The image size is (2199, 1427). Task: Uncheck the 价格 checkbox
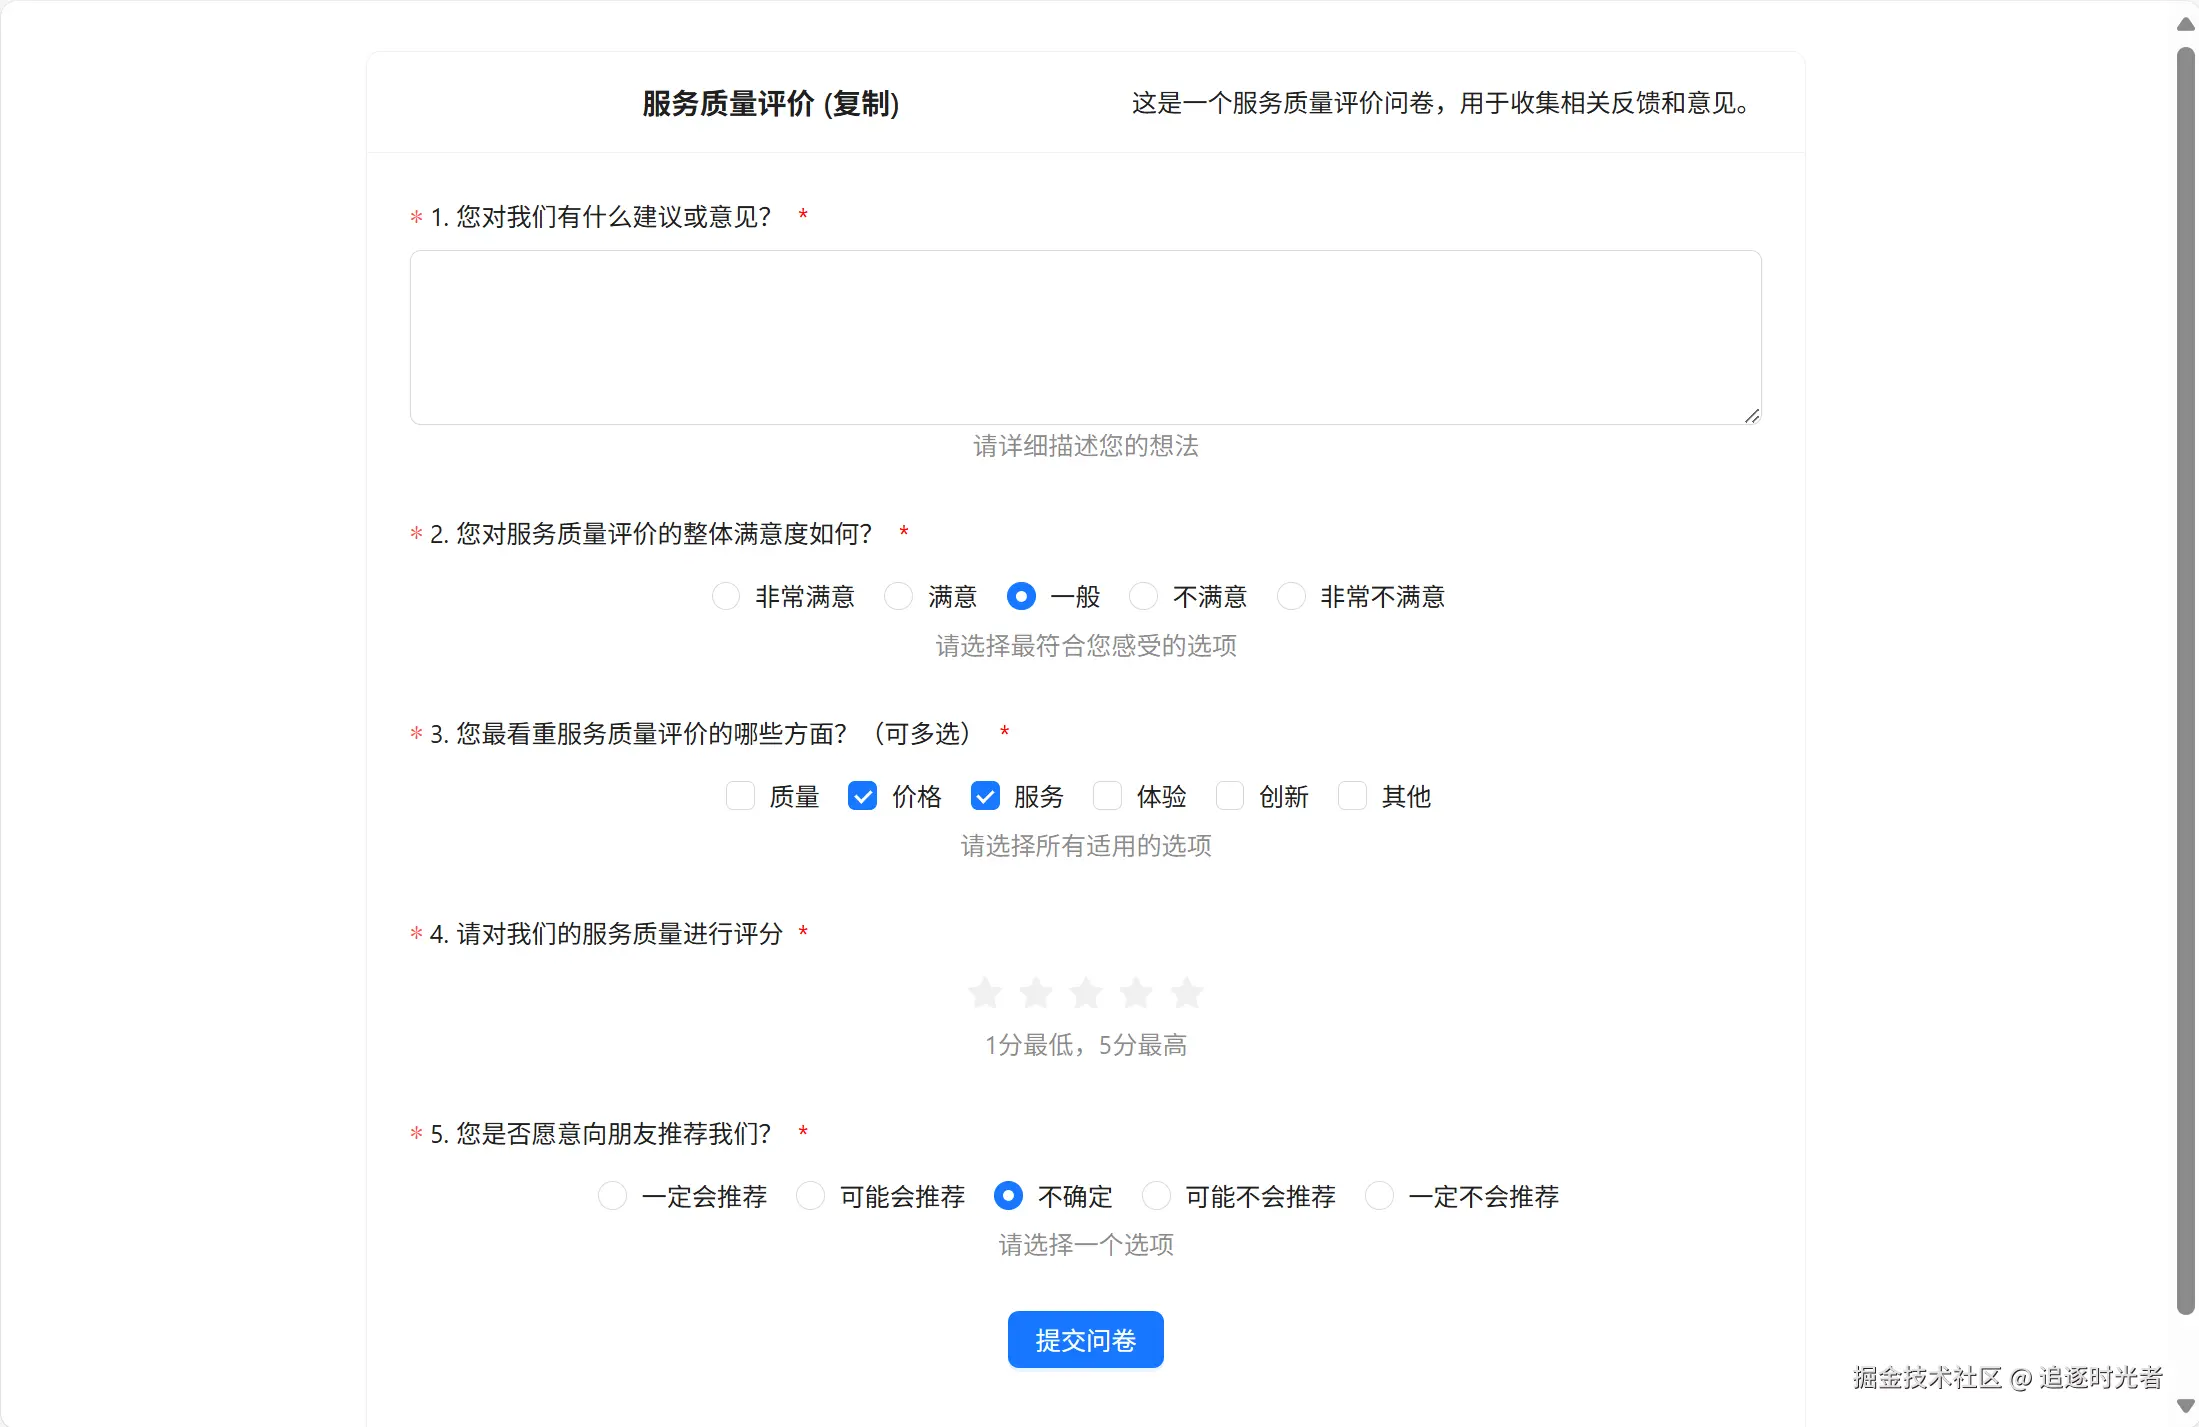[x=862, y=796]
